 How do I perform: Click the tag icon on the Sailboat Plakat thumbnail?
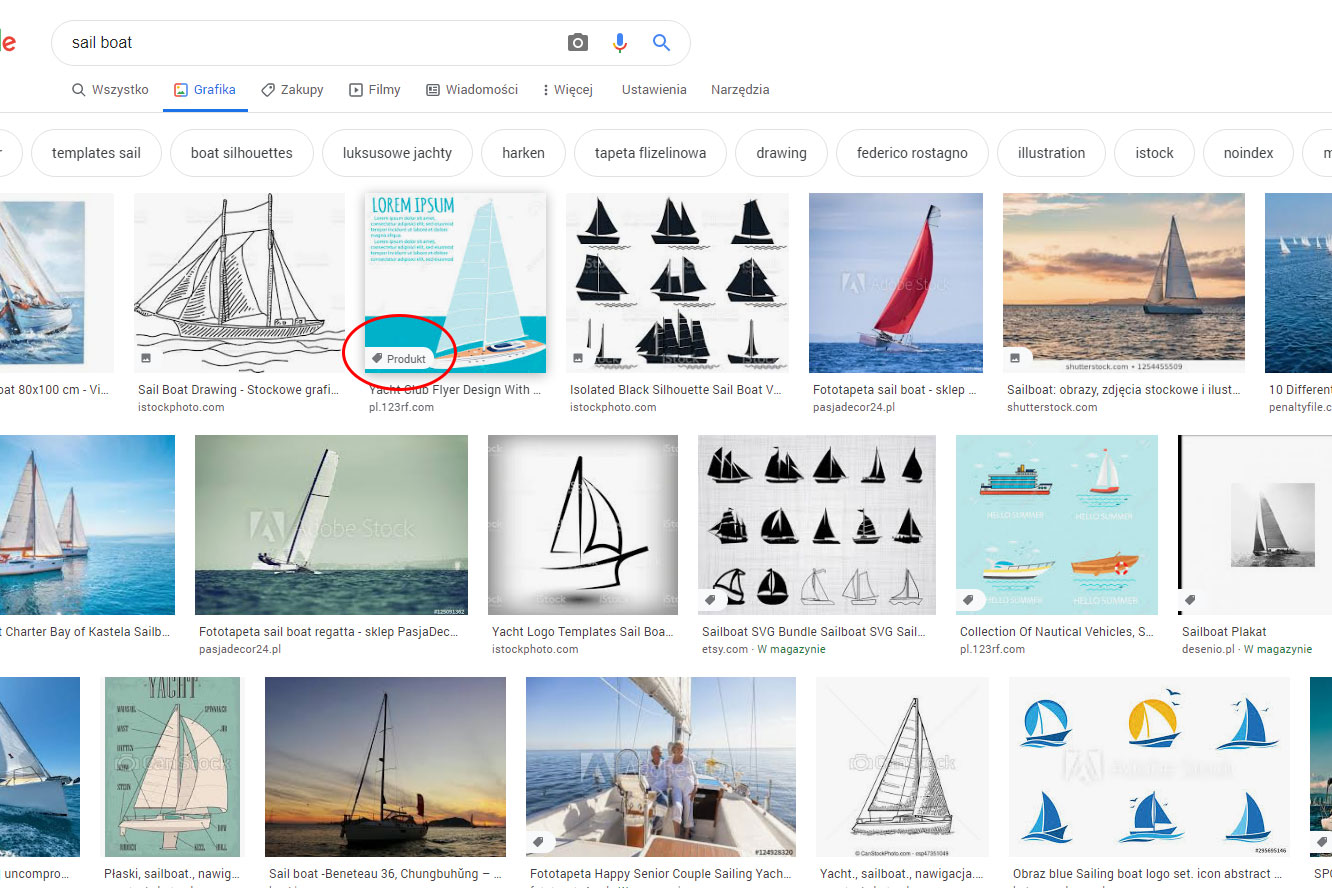1190,599
